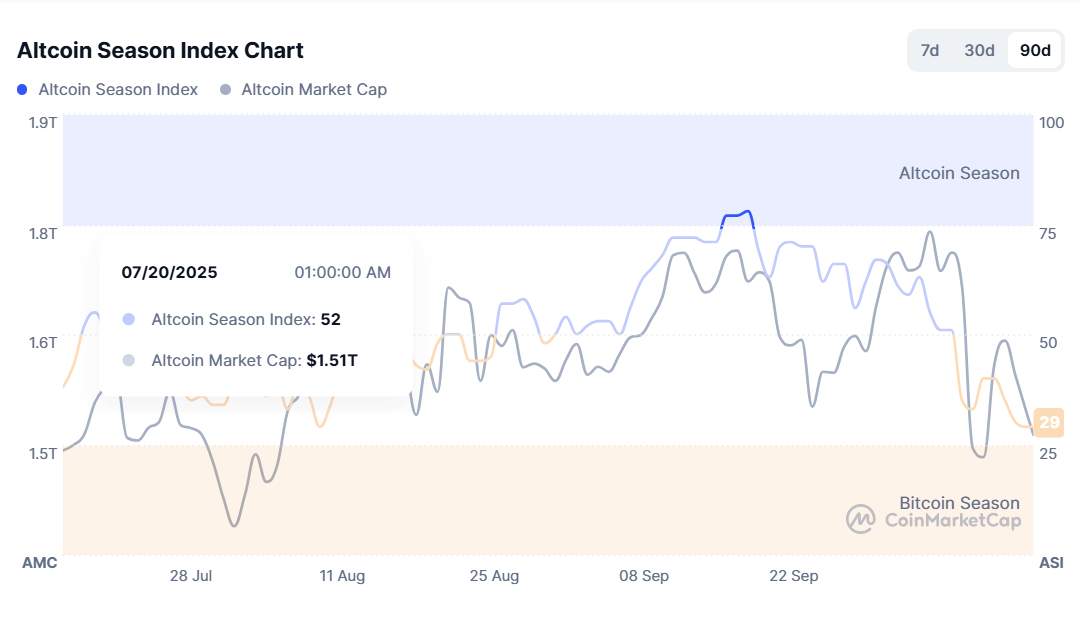The image size is (1081, 633).
Task: Click the tooltip's Altcoin Season Index dot
Action: [x=128, y=320]
